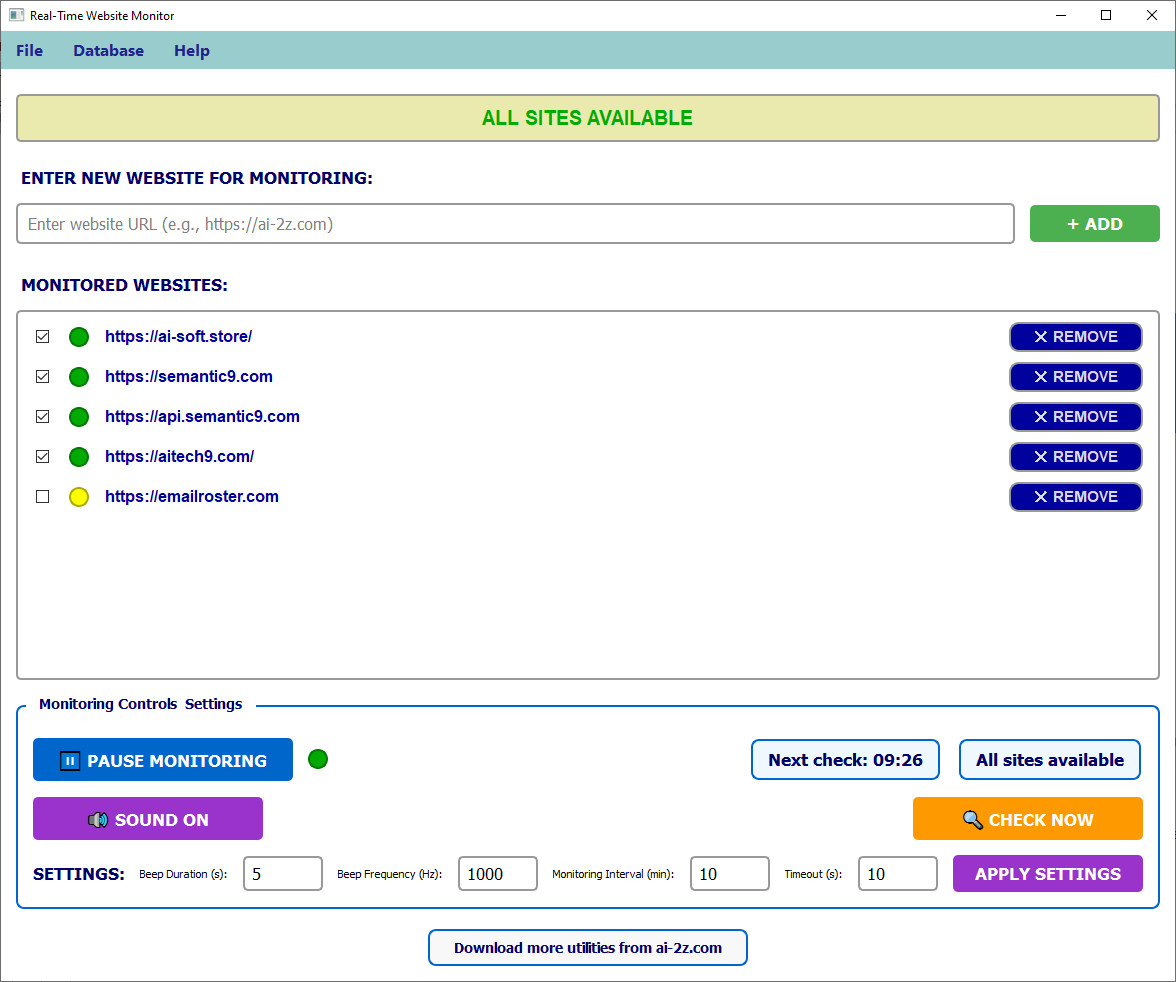The height and width of the screenshot is (982, 1176).
Task: Click the pause icon on PAUSE MONITORING
Action: click(69, 760)
